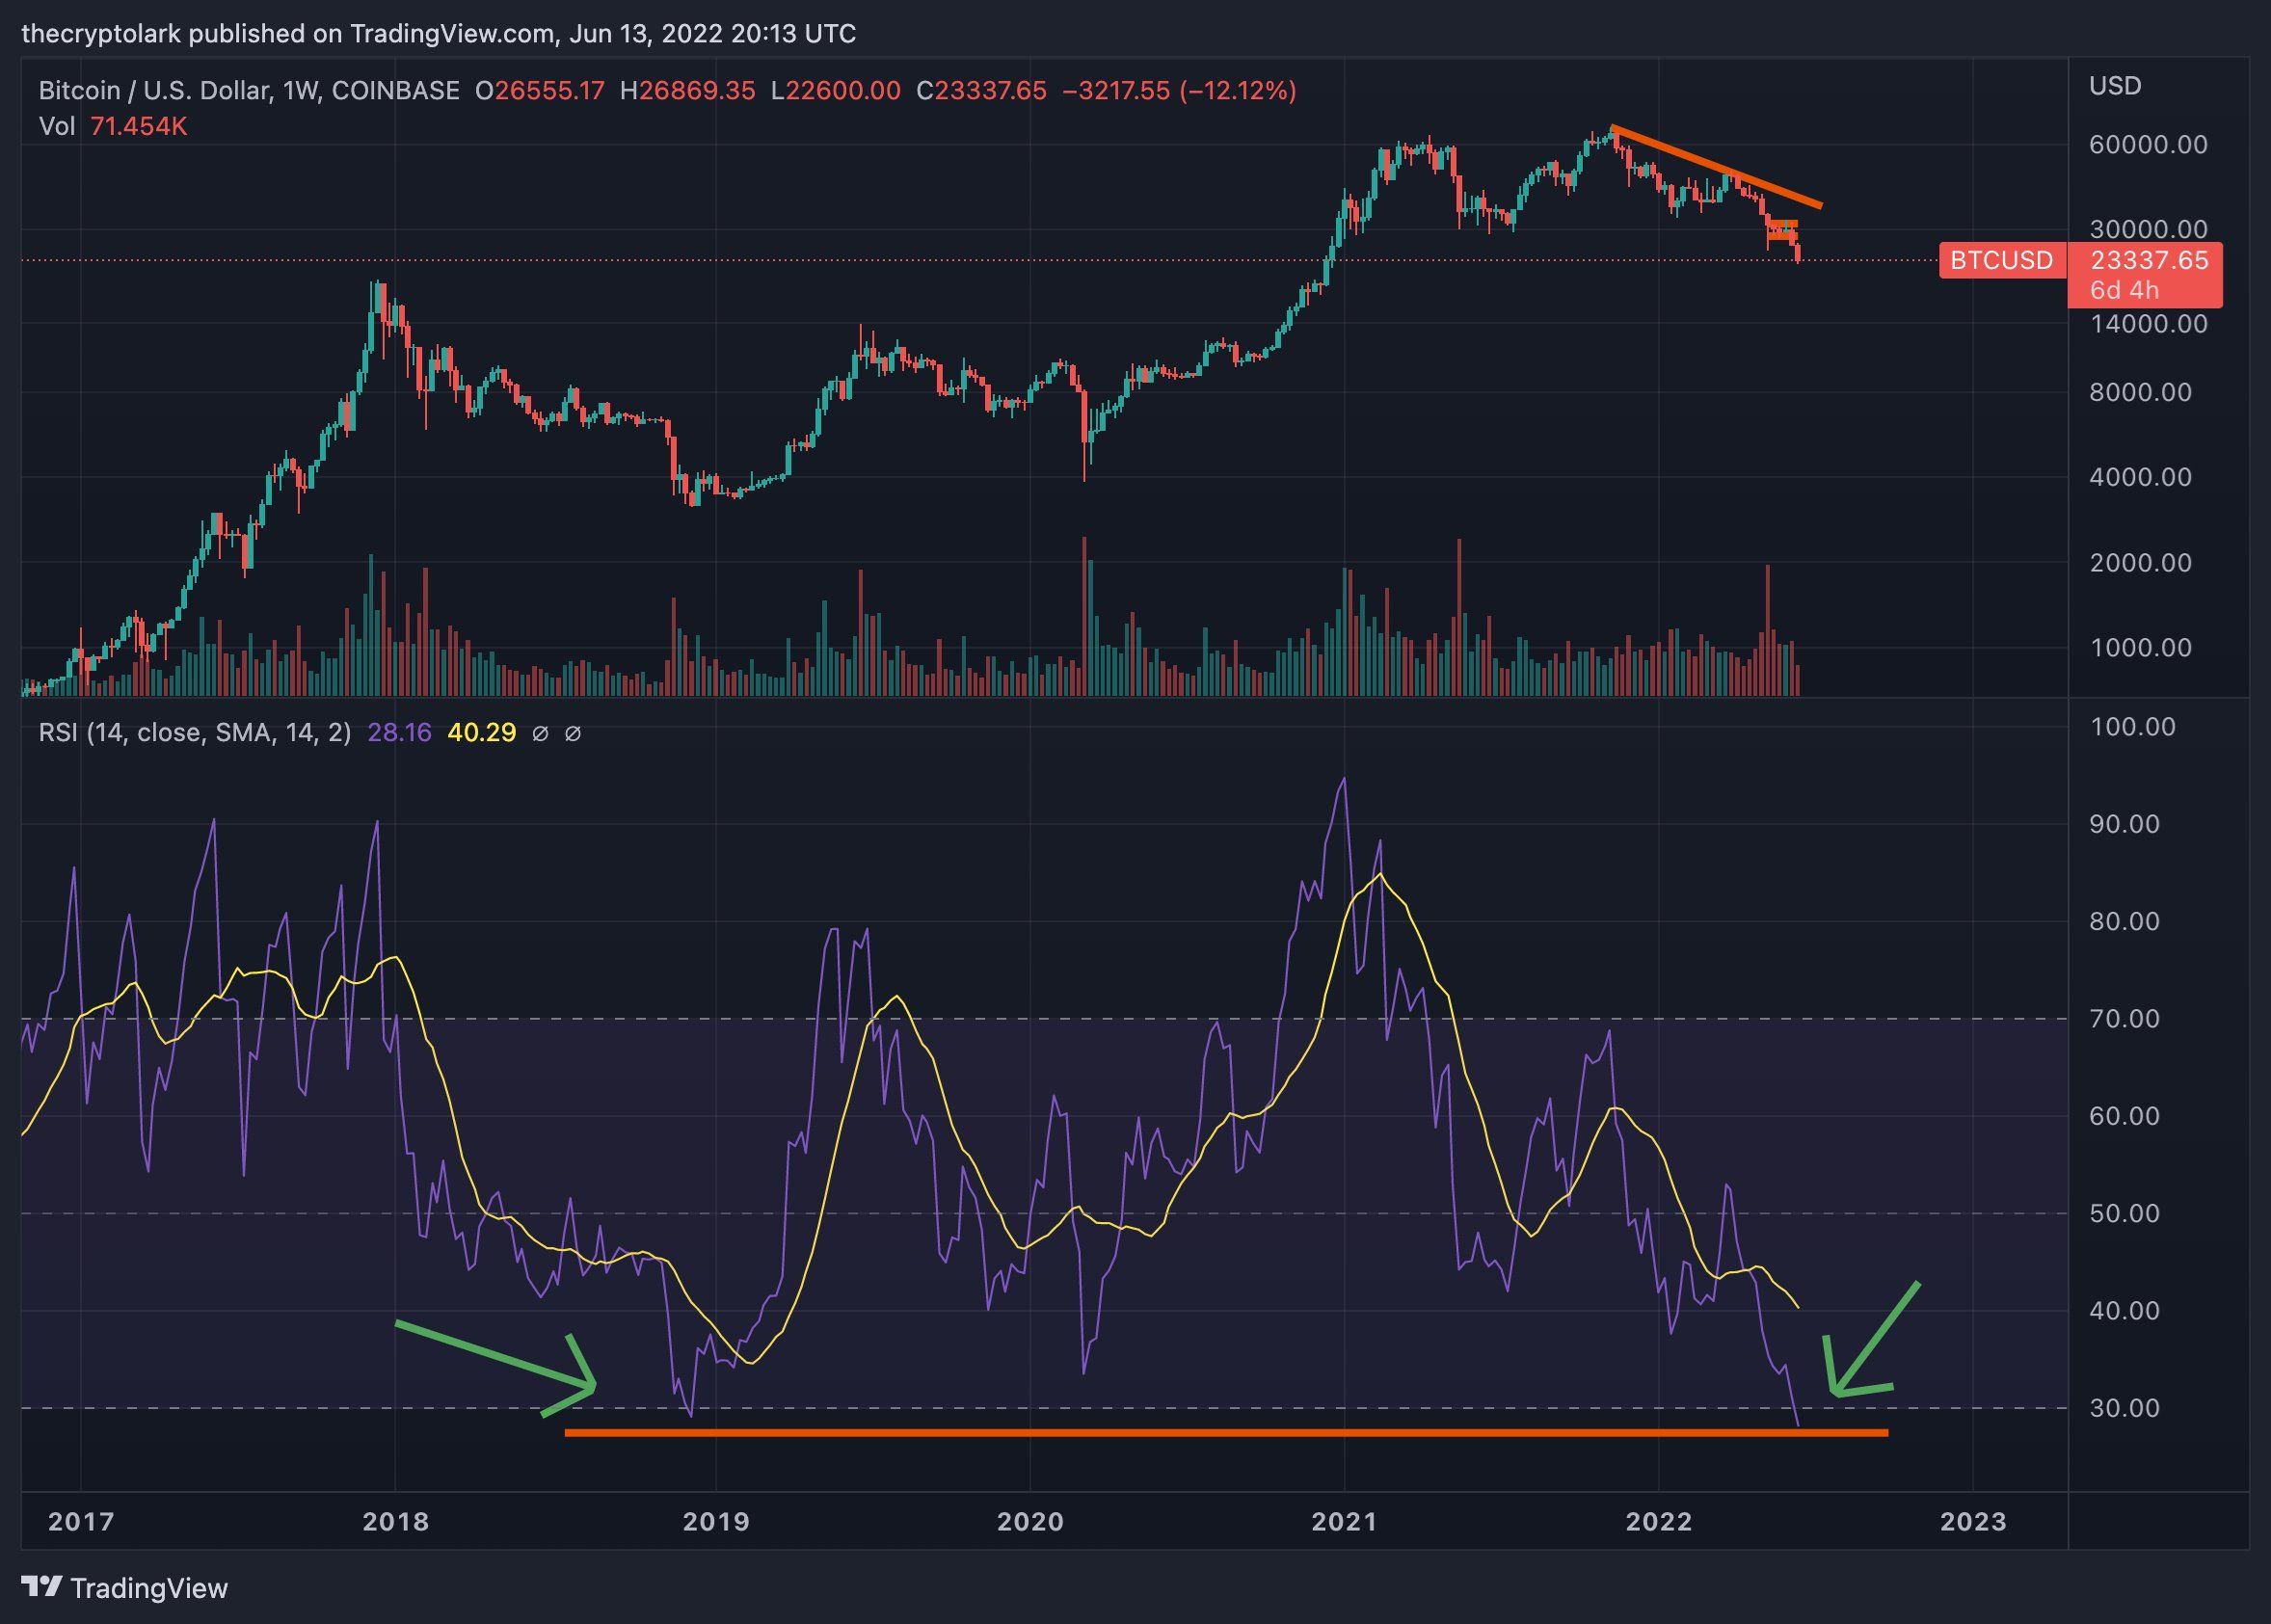Image resolution: width=2271 pixels, height=1624 pixels.
Task: Click the 70.00 level on RSI scale
Action: [2124, 1019]
